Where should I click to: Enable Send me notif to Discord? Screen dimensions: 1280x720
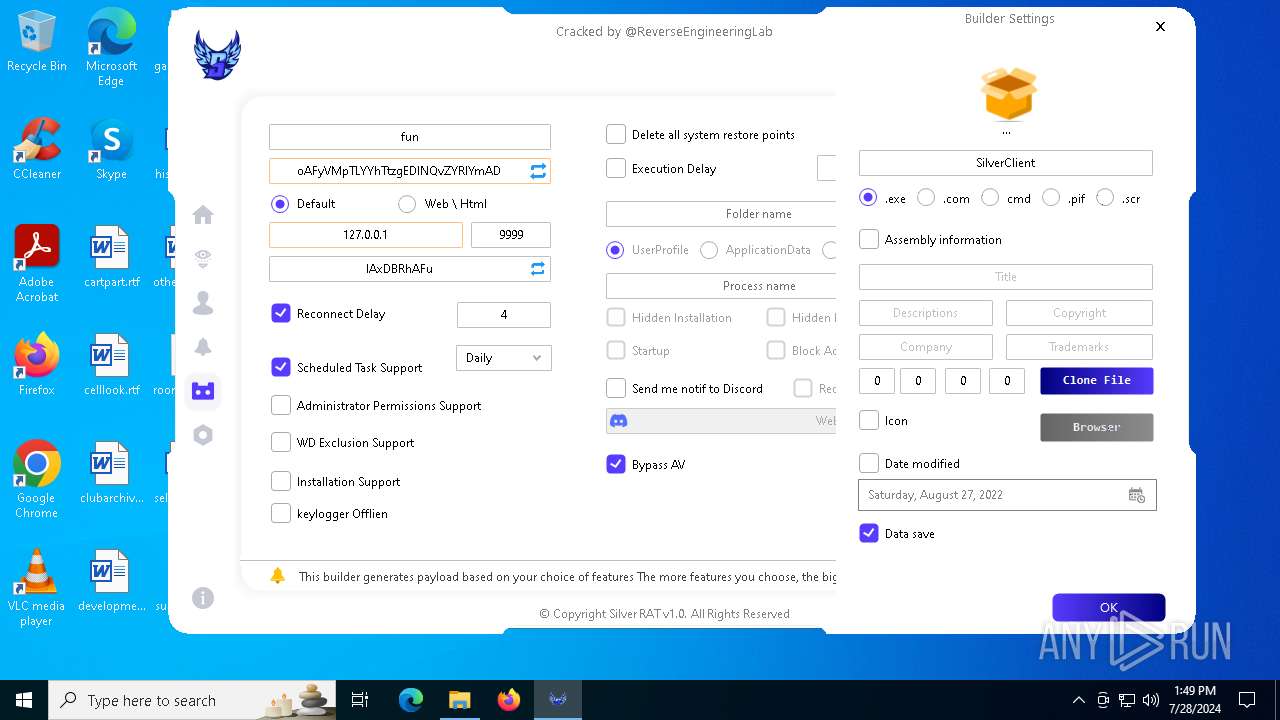(616, 388)
